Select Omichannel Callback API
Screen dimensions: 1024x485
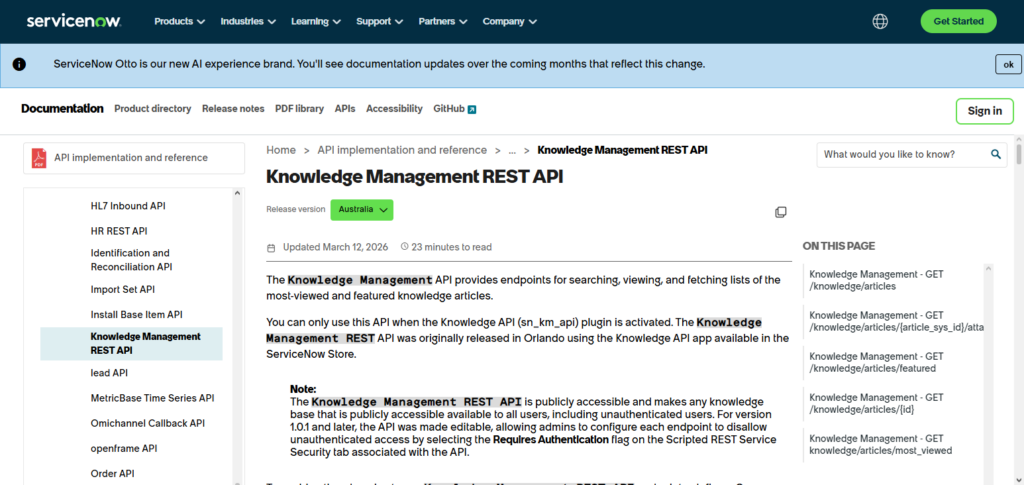(x=148, y=424)
